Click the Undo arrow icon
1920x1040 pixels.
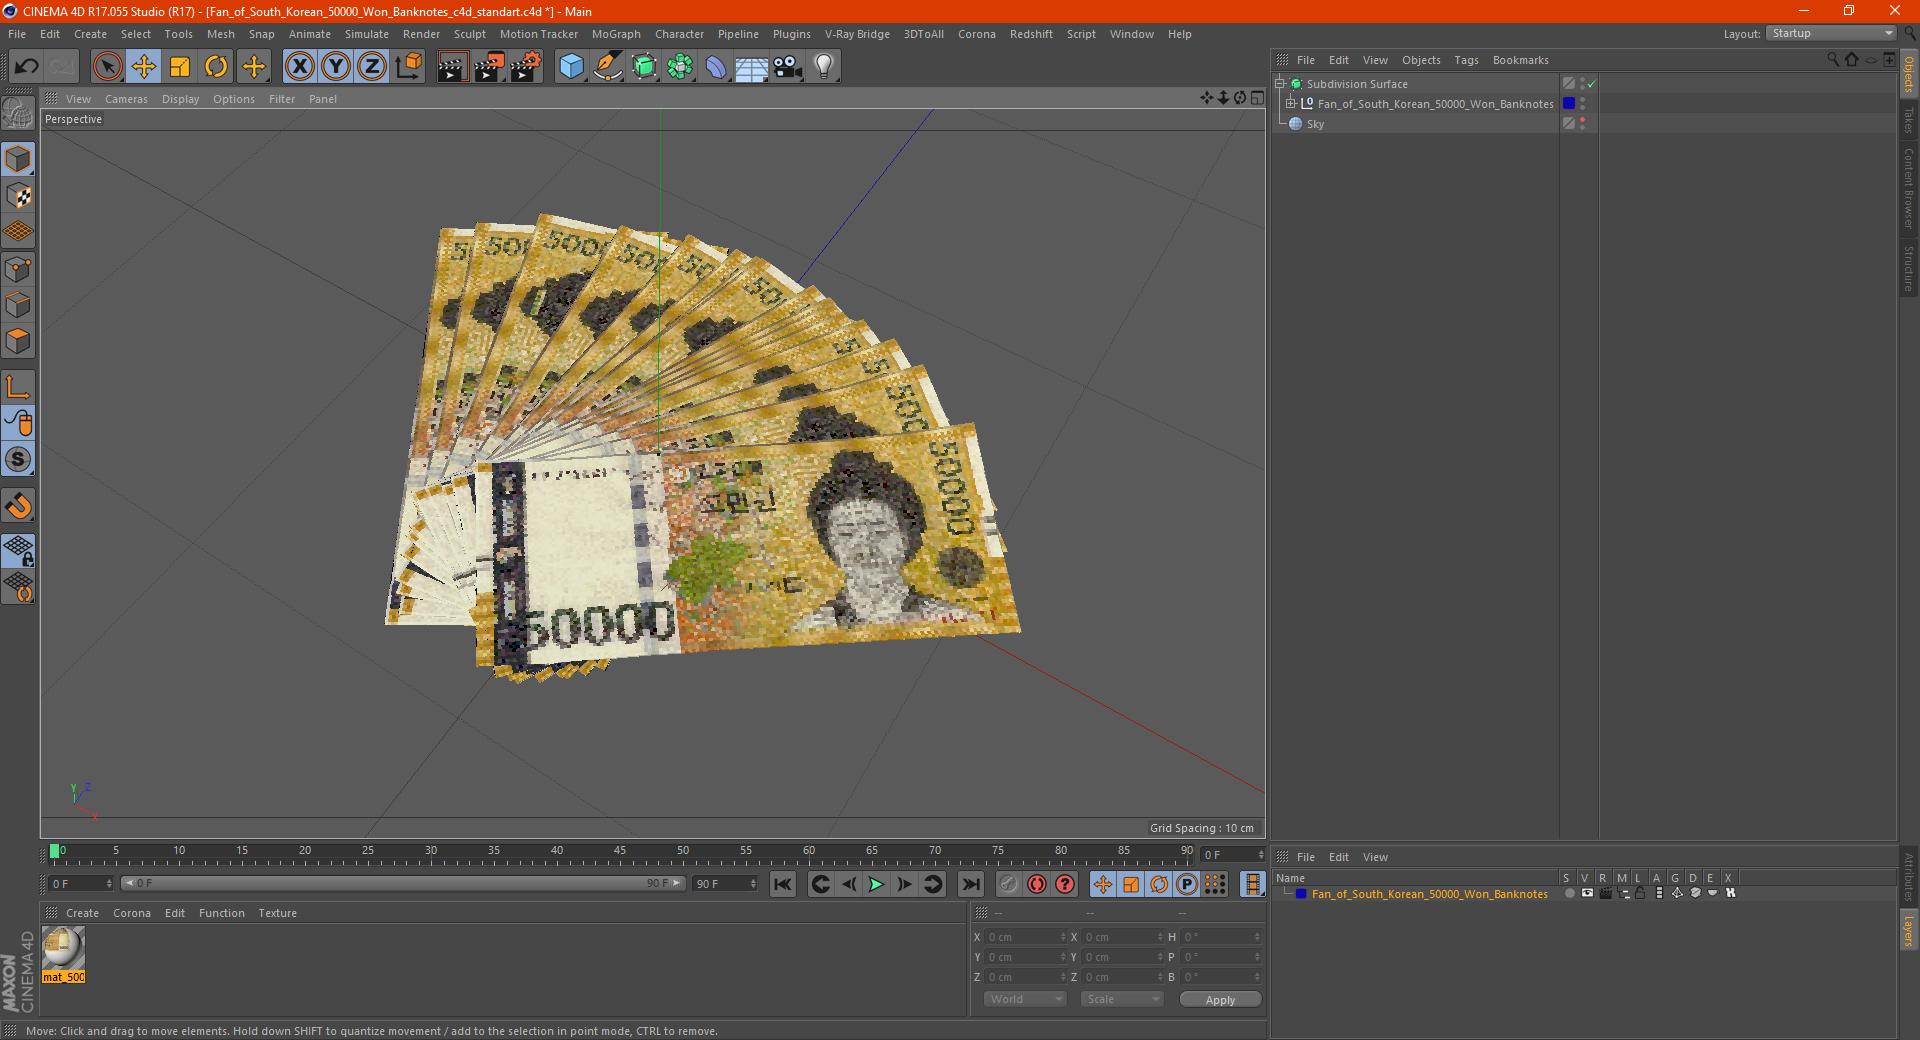click(27, 67)
